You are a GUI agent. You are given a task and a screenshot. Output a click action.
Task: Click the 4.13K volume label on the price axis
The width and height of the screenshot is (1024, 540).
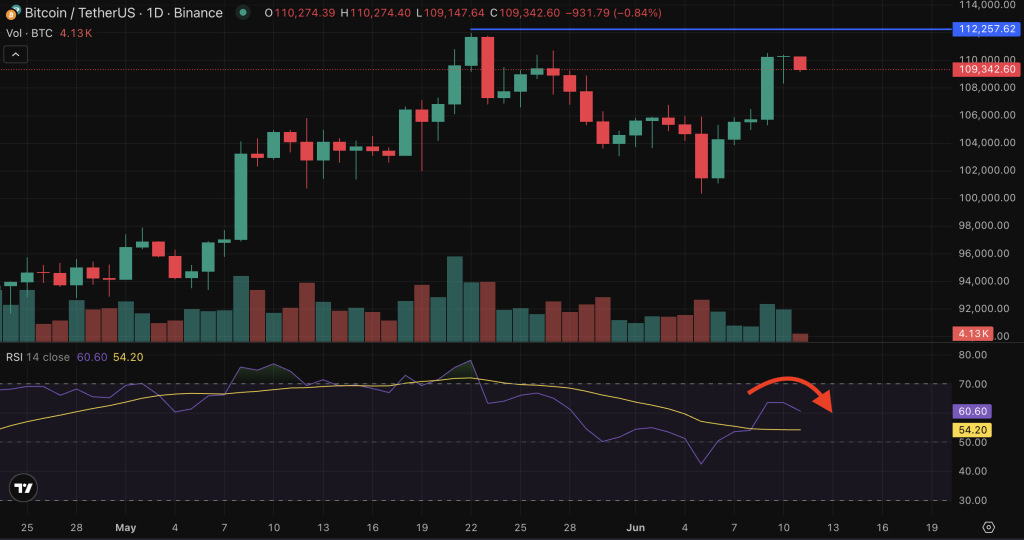point(973,334)
